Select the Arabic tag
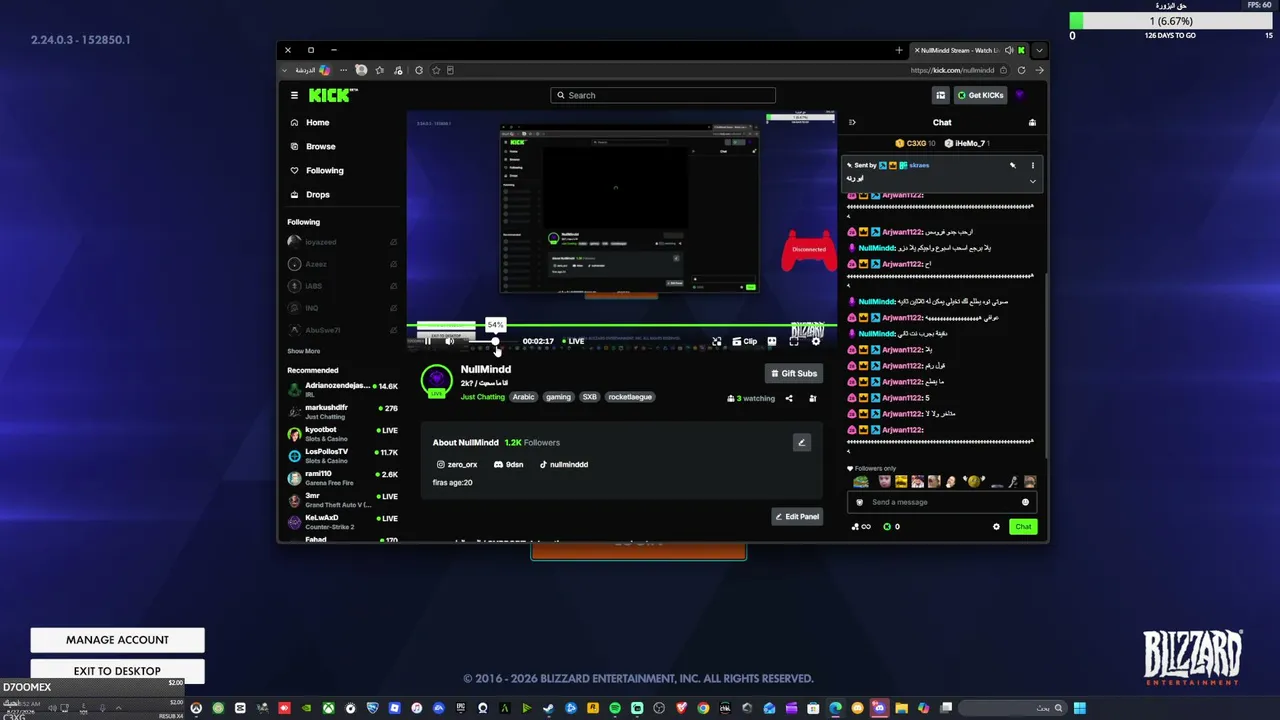 point(524,397)
